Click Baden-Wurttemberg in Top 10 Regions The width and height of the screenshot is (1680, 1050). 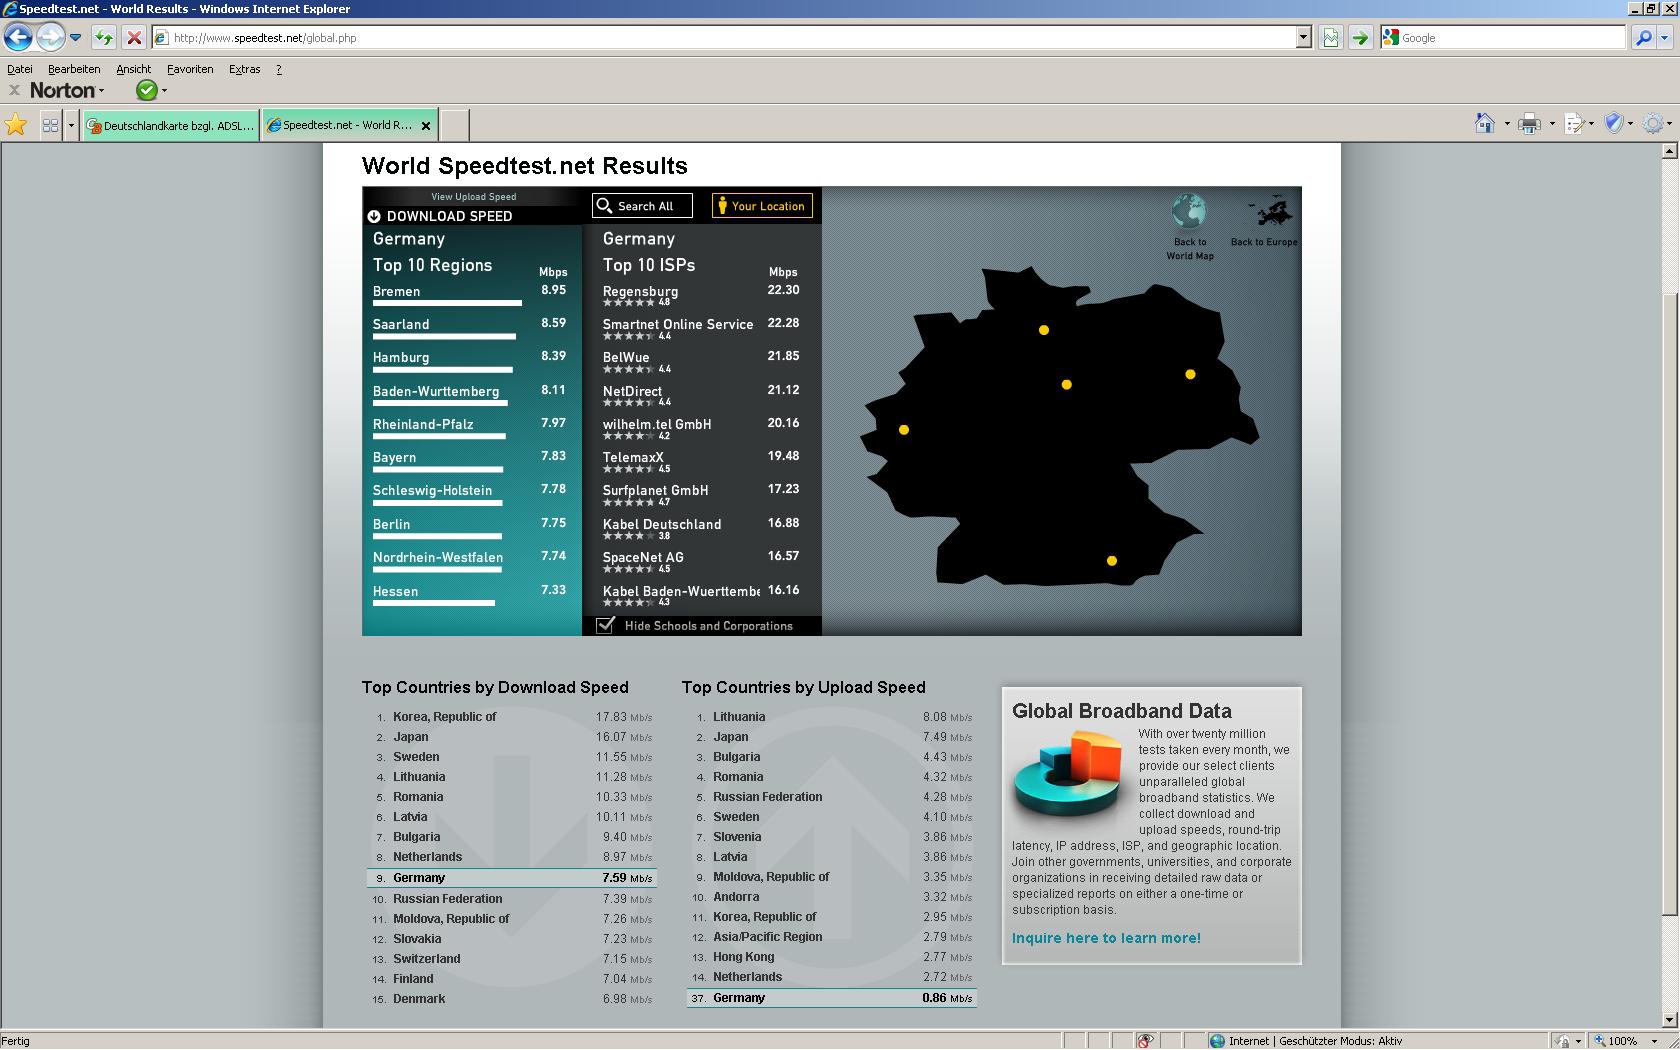tap(436, 392)
